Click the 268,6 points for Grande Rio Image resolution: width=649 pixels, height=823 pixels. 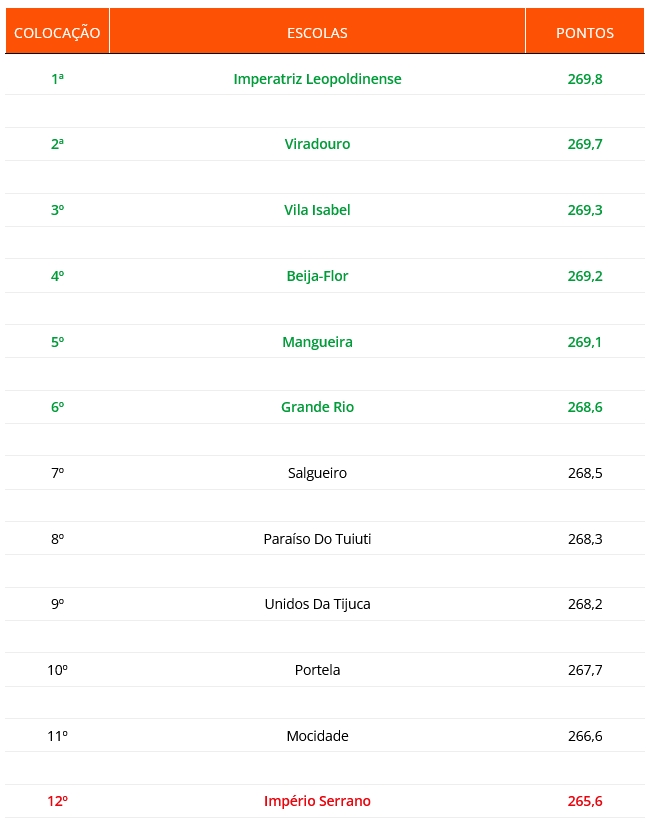click(x=585, y=407)
